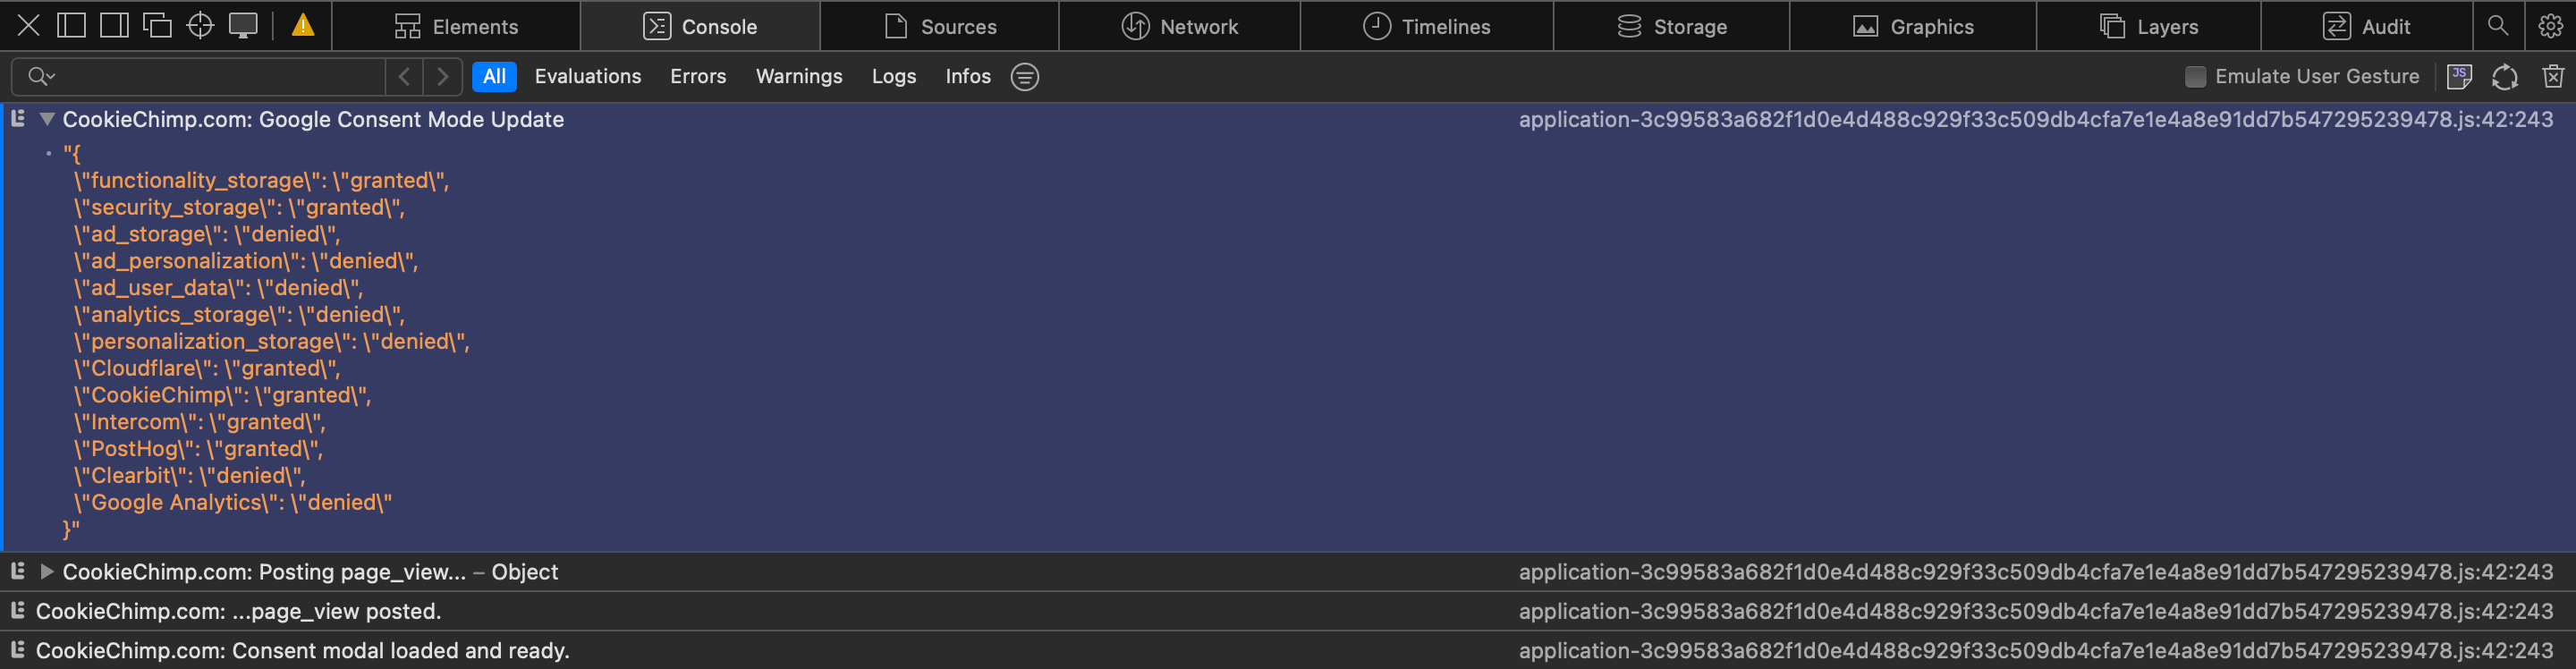Screen dimensions: 2576x669
Task: Click log icon beside Consent modal loaded
Action: click(18, 649)
